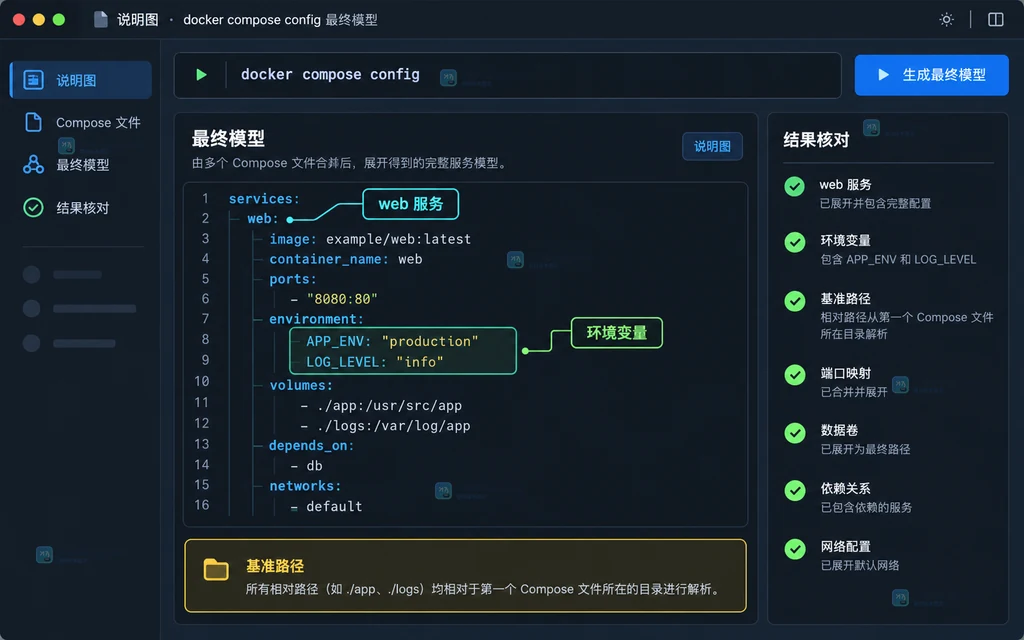The width and height of the screenshot is (1024, 640).
Task: Click the 包含 APP_ENV 和 LOG_LEVEL description
Action: (898, 260)
